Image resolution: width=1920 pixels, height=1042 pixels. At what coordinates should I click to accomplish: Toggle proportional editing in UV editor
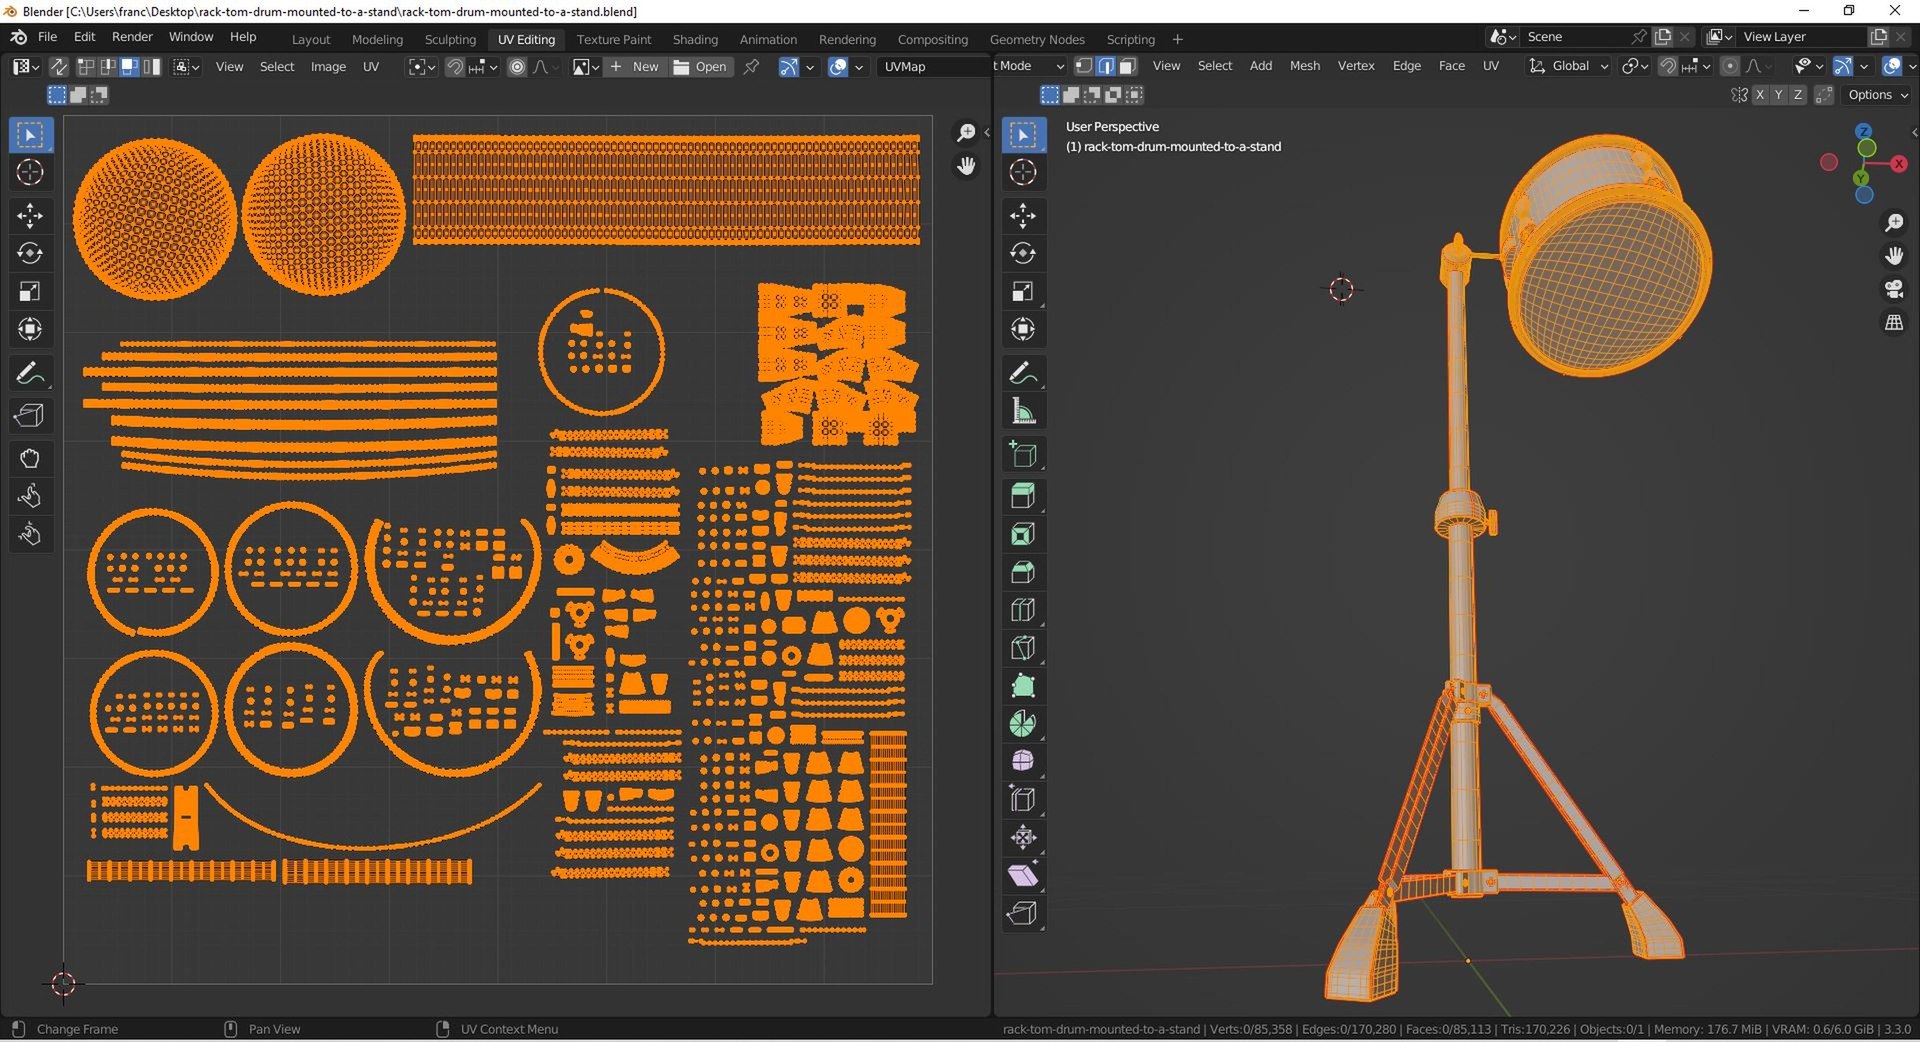pyautogui.click(x=517, y=67)
